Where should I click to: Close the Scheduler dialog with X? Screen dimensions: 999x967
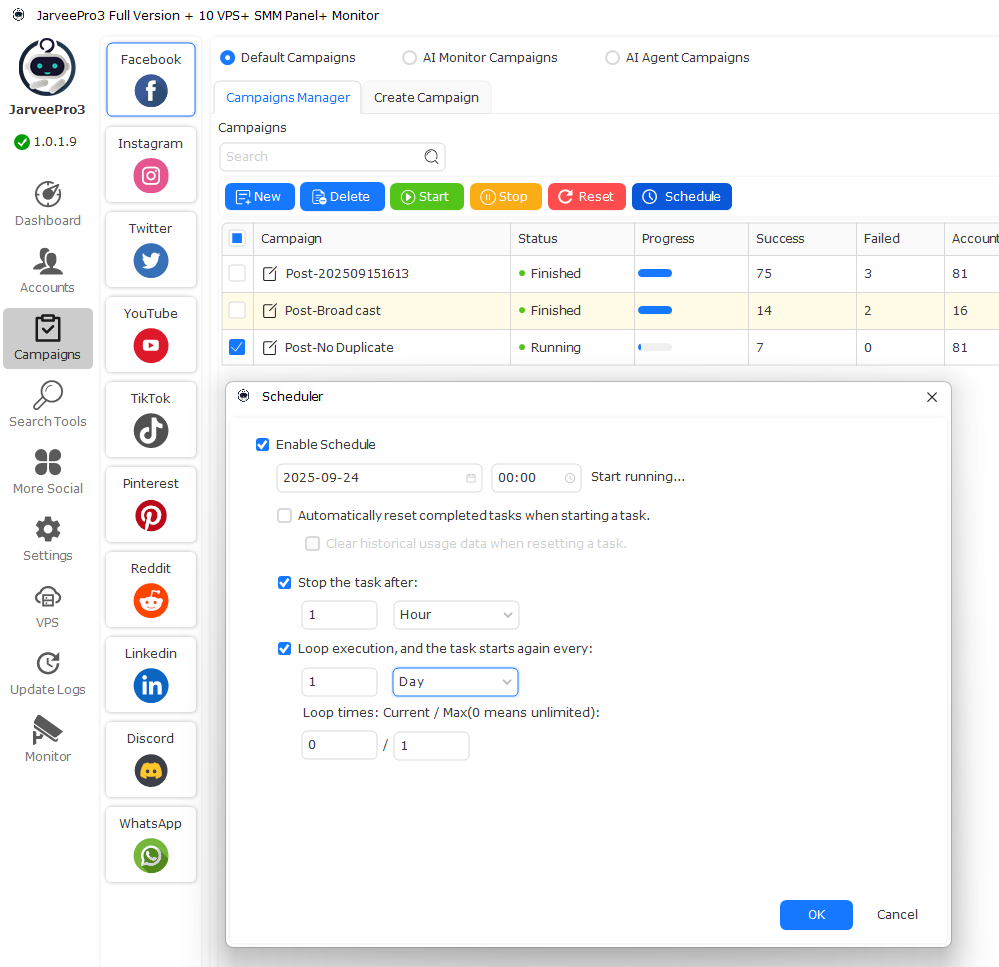click(932, 397)
